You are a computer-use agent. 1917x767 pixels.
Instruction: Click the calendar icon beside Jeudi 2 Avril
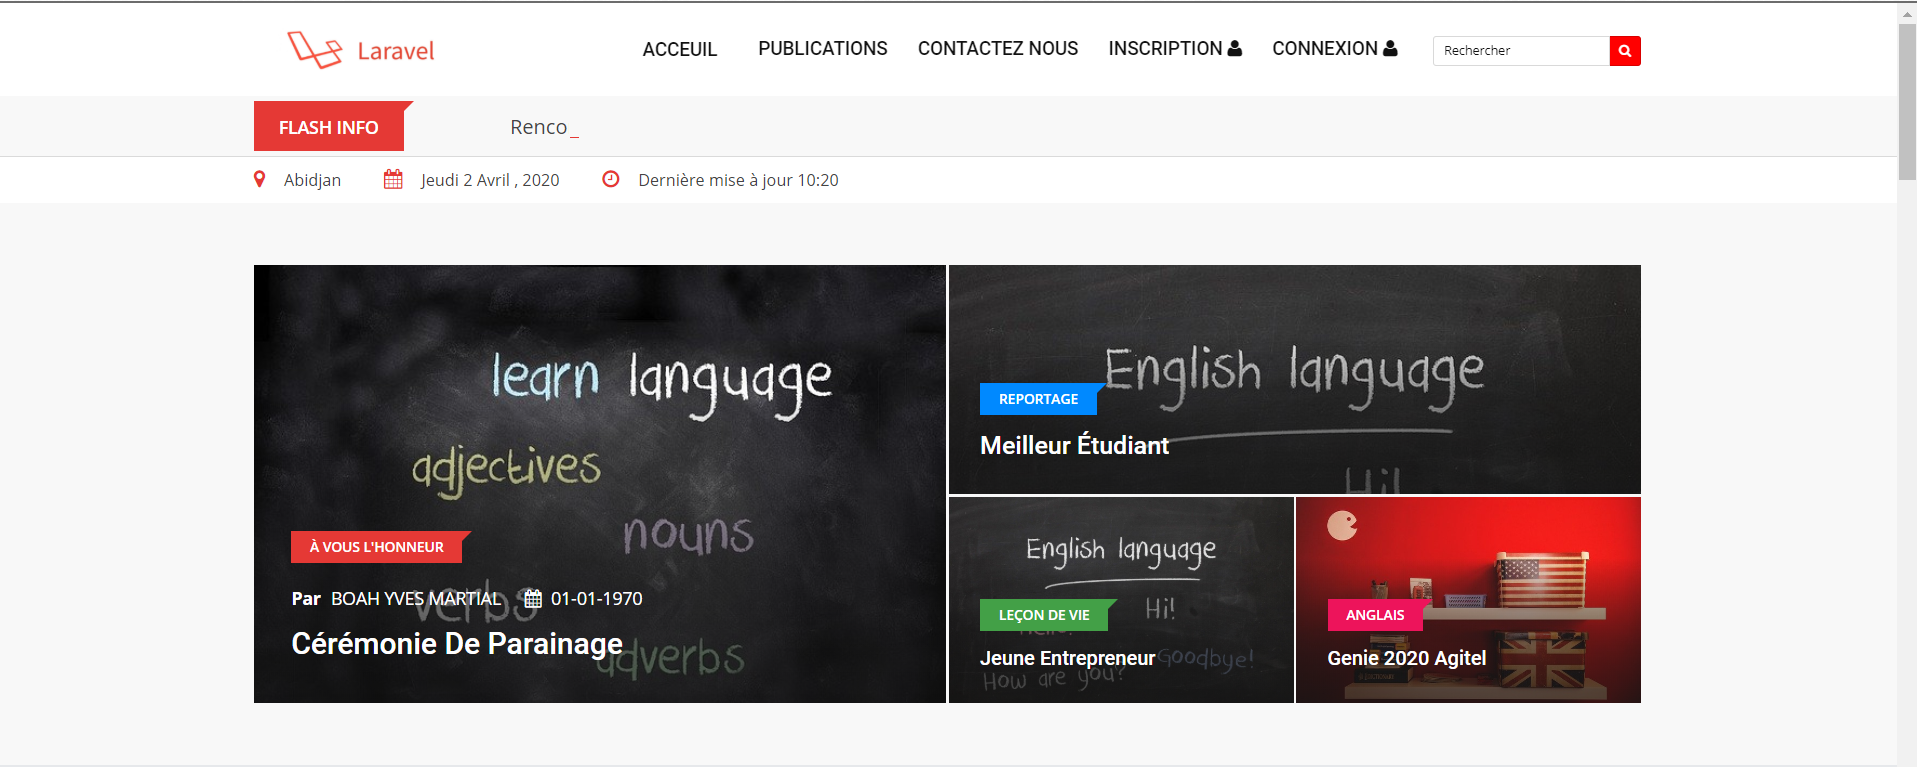click(x=393, y=180)
